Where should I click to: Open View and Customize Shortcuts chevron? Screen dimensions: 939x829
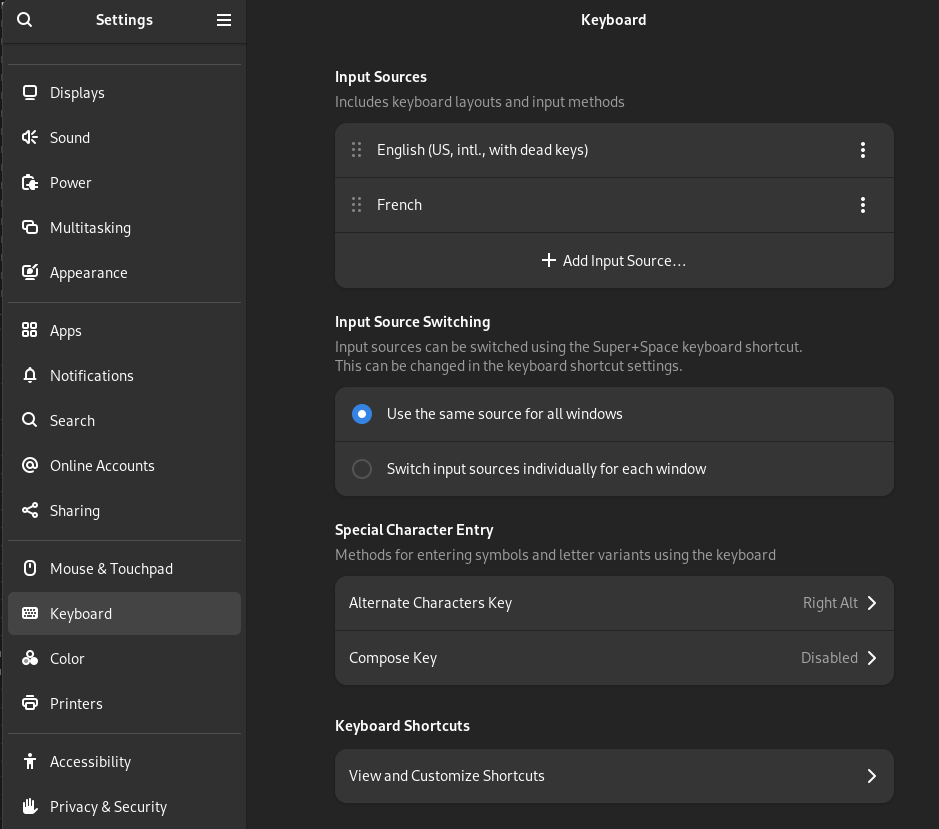pos(872,776)
